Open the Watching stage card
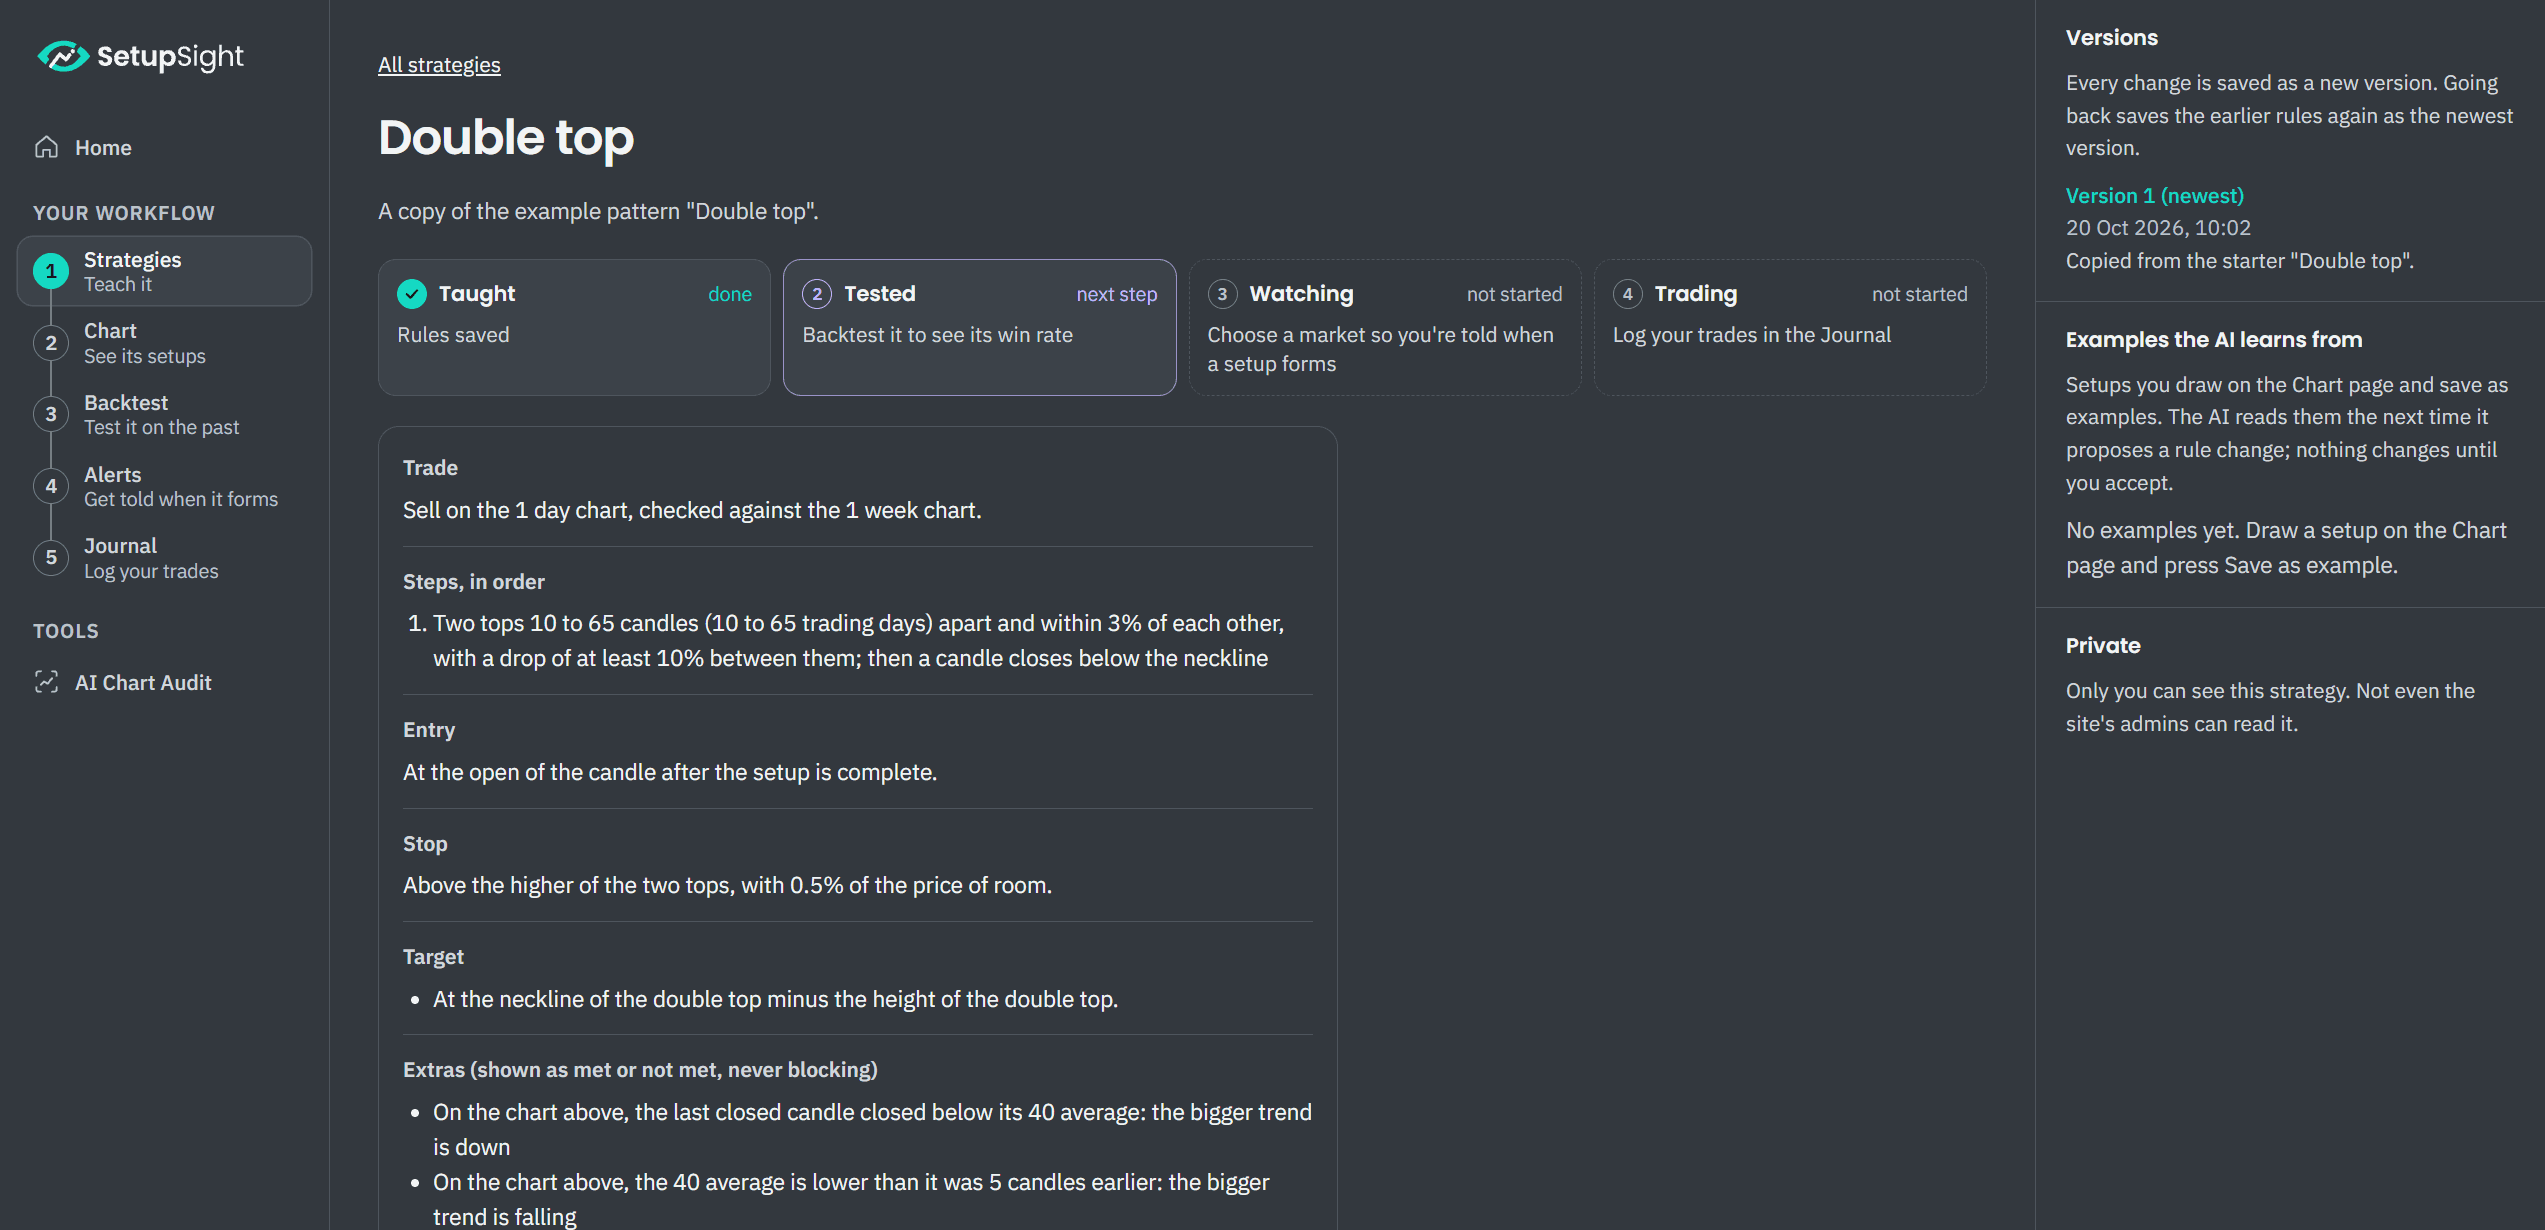The height and width of the screenshot is (1230, 2545). (x=1385, y=327)
